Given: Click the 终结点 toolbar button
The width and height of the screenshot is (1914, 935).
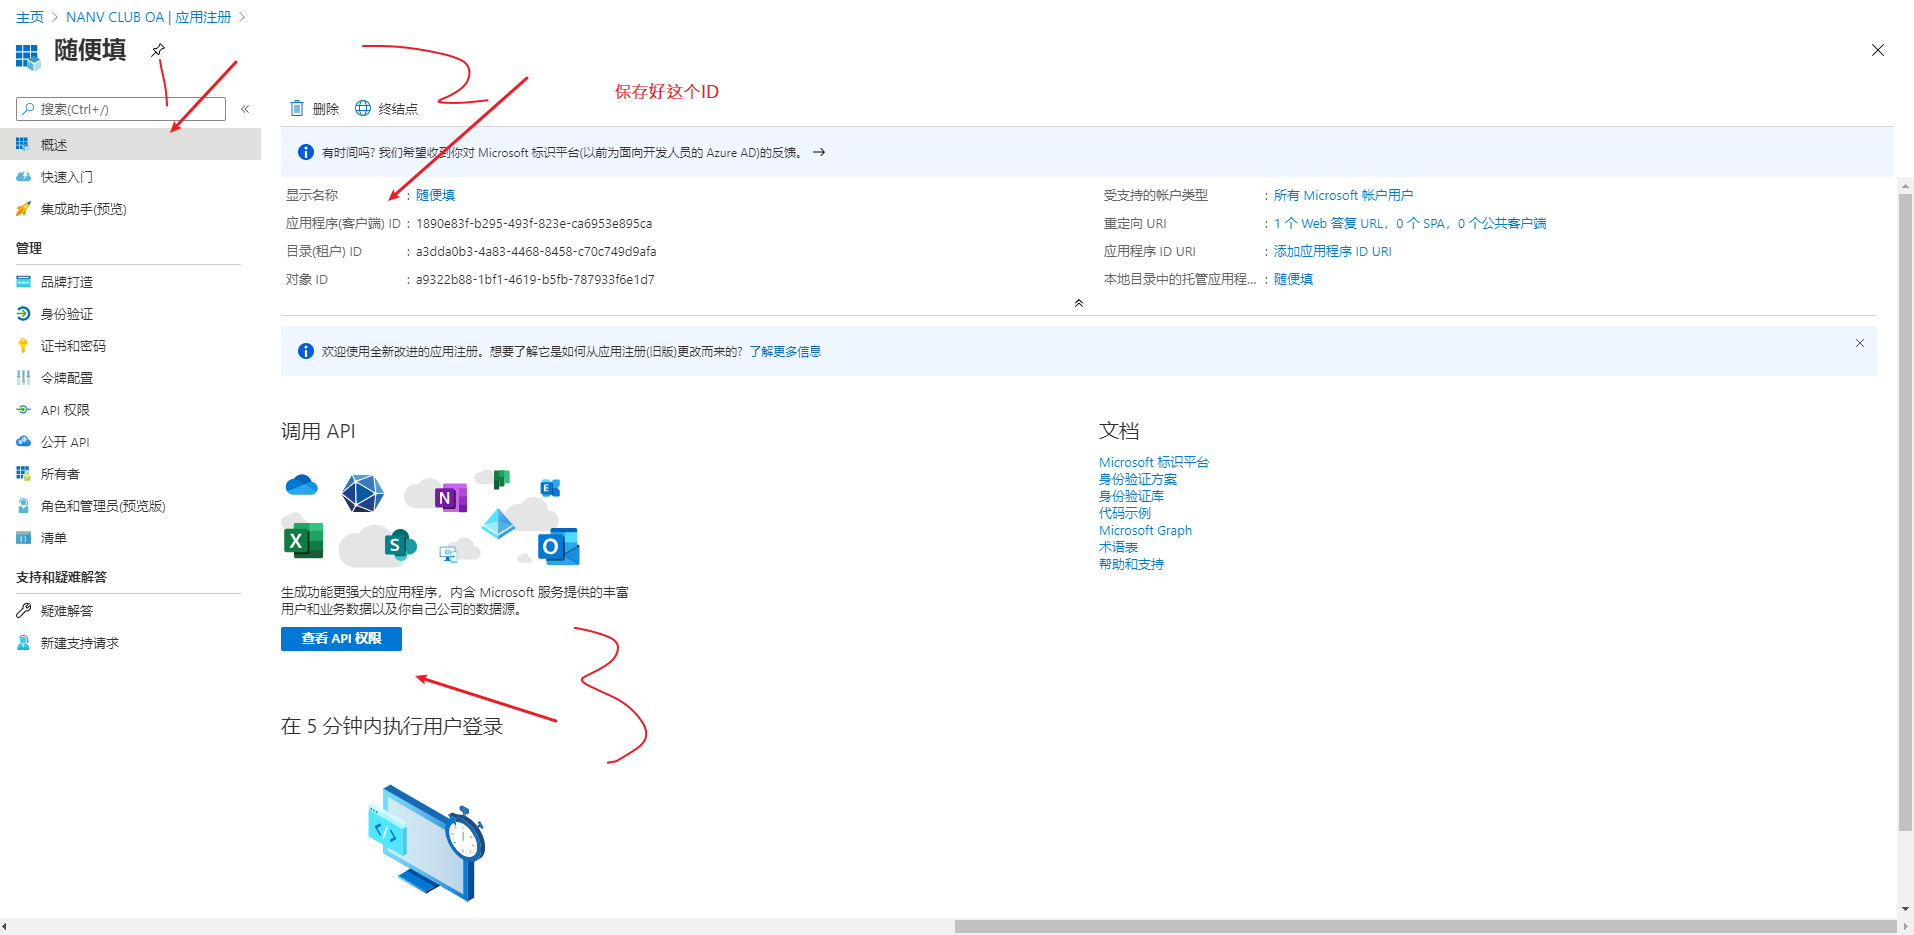Looking at the screenshot, I should (x=386, y=108).
